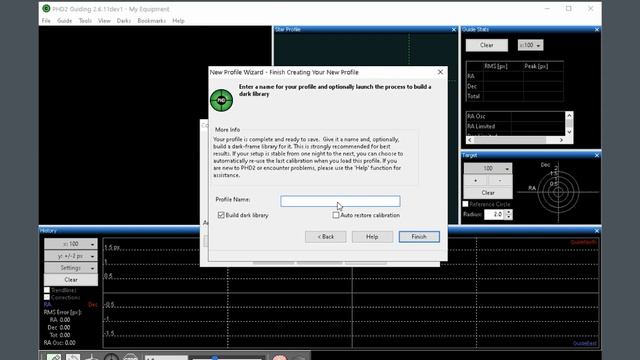
Task: Click Clear in the Target panel
Action: tap(488, 193)
